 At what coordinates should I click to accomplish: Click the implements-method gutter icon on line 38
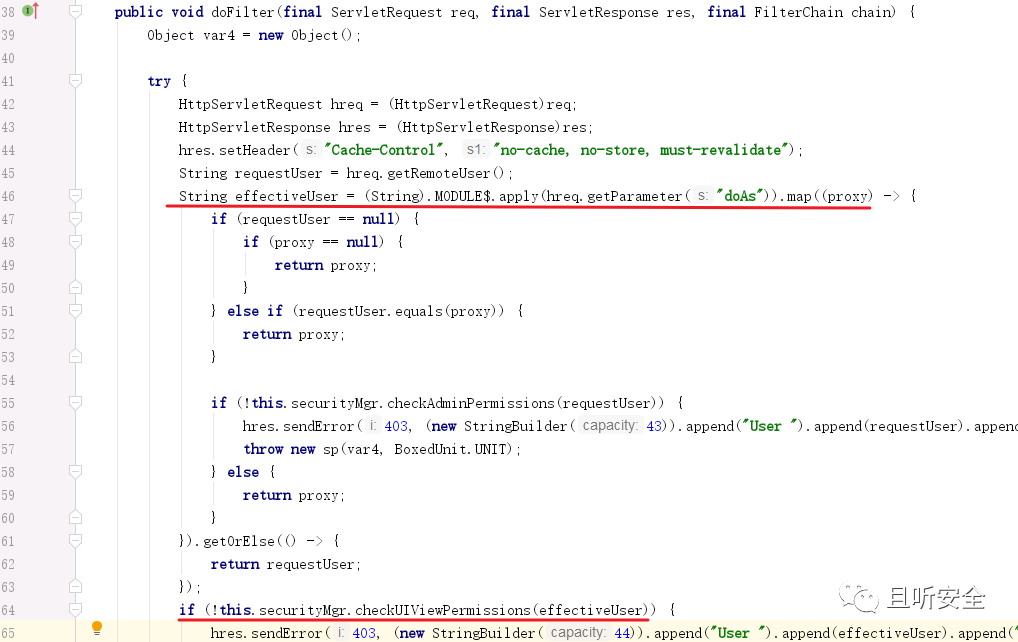coord(31,10)
